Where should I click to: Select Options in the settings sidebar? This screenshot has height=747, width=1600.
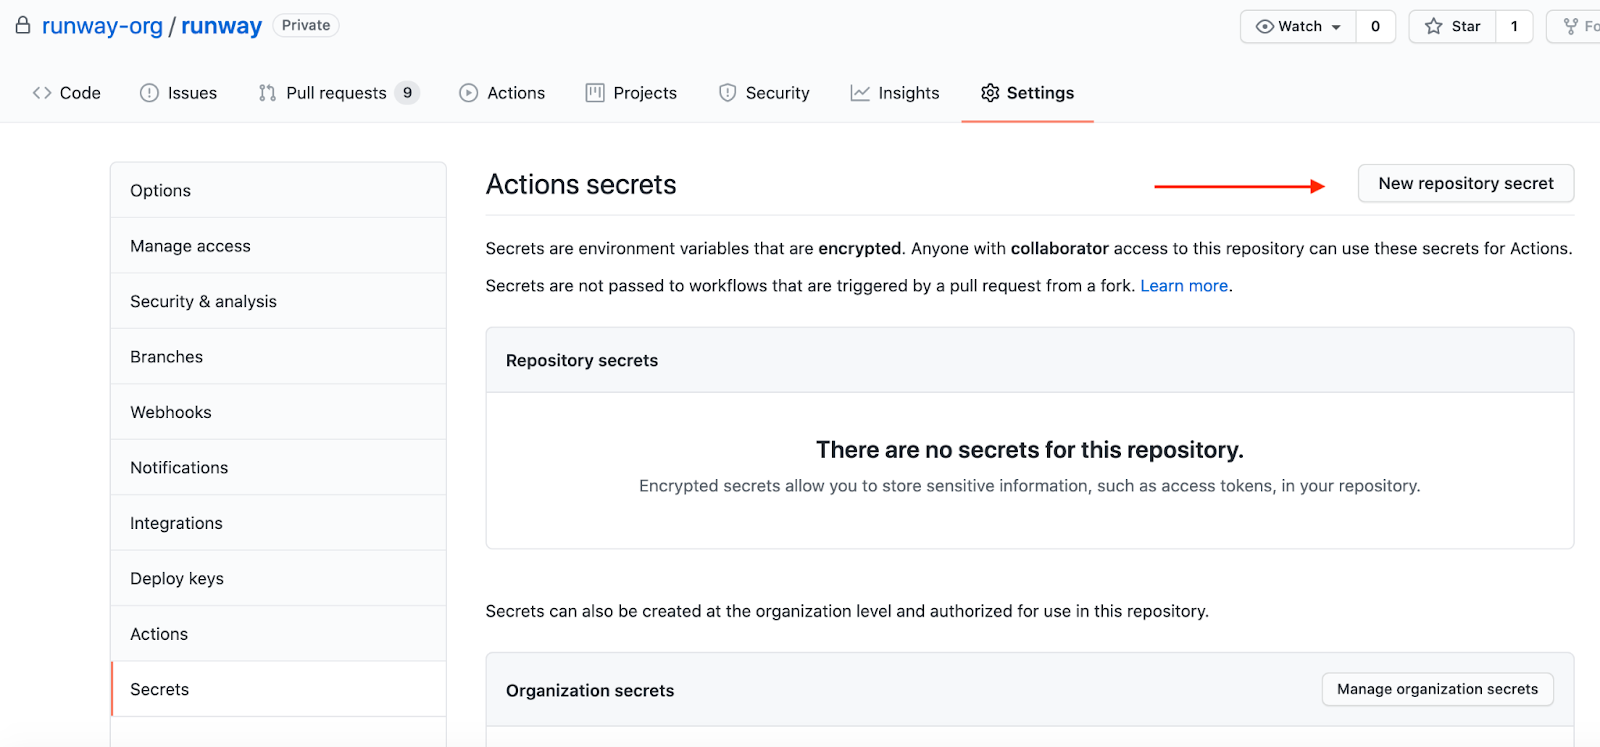(278, 190)
